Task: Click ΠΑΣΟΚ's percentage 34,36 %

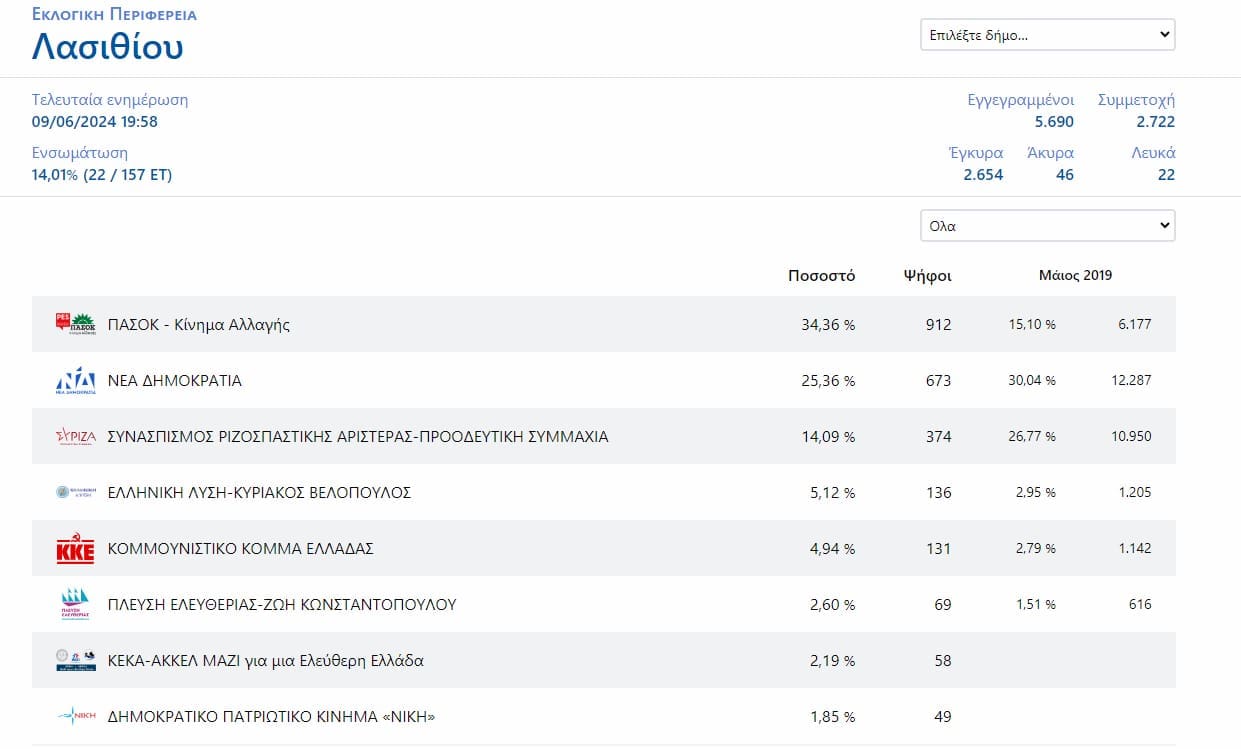Action: [x=828, y=325]
